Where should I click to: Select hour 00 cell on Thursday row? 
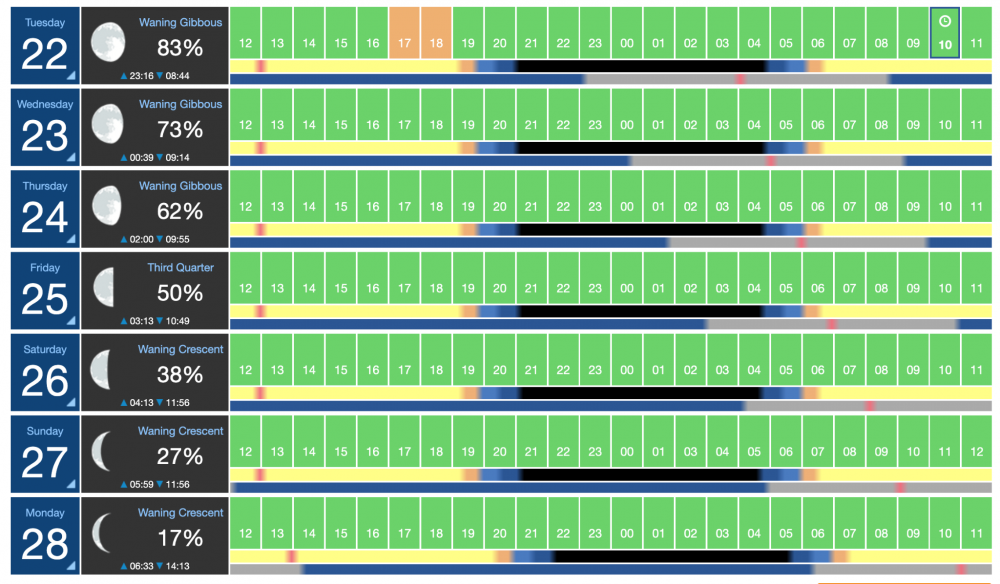click(x=627, y=196)
